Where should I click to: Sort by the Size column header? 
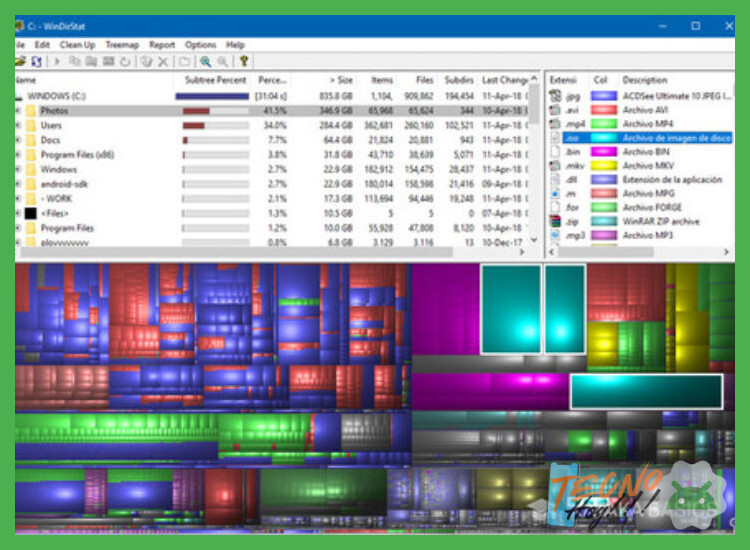coord(342,80)
